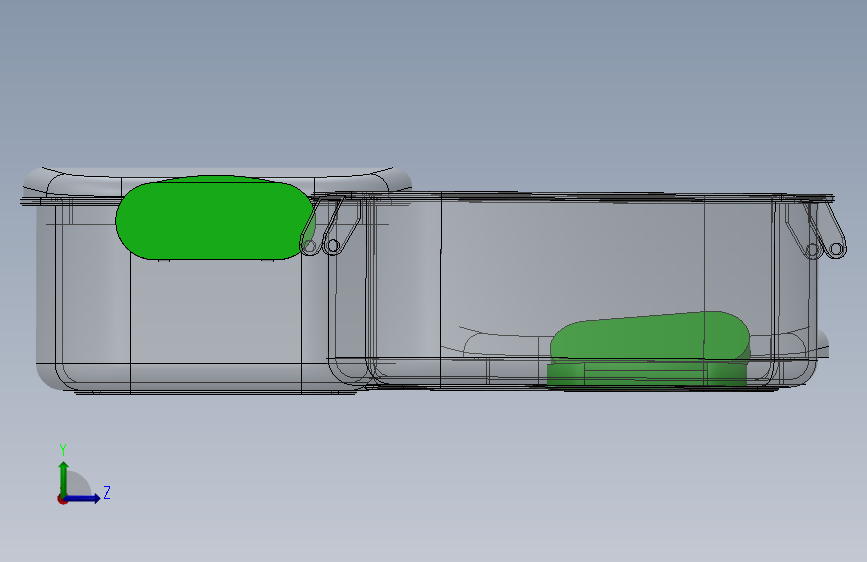Click the blue Z axis arrow of triad
867x562 pixels.
pos(83,498)
